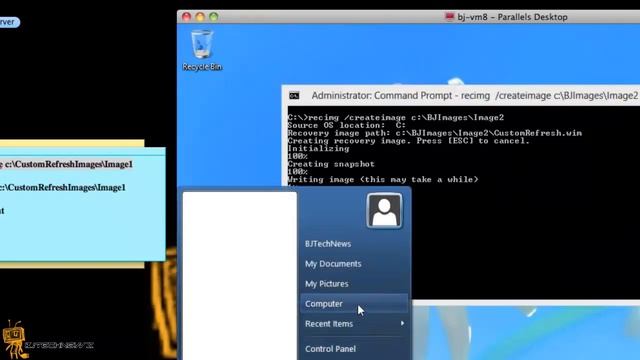Click 'Creating snapshot' line in Command Prompt
Image resolution: width=640 pixels, height=360 pixels.
(331, 164)
